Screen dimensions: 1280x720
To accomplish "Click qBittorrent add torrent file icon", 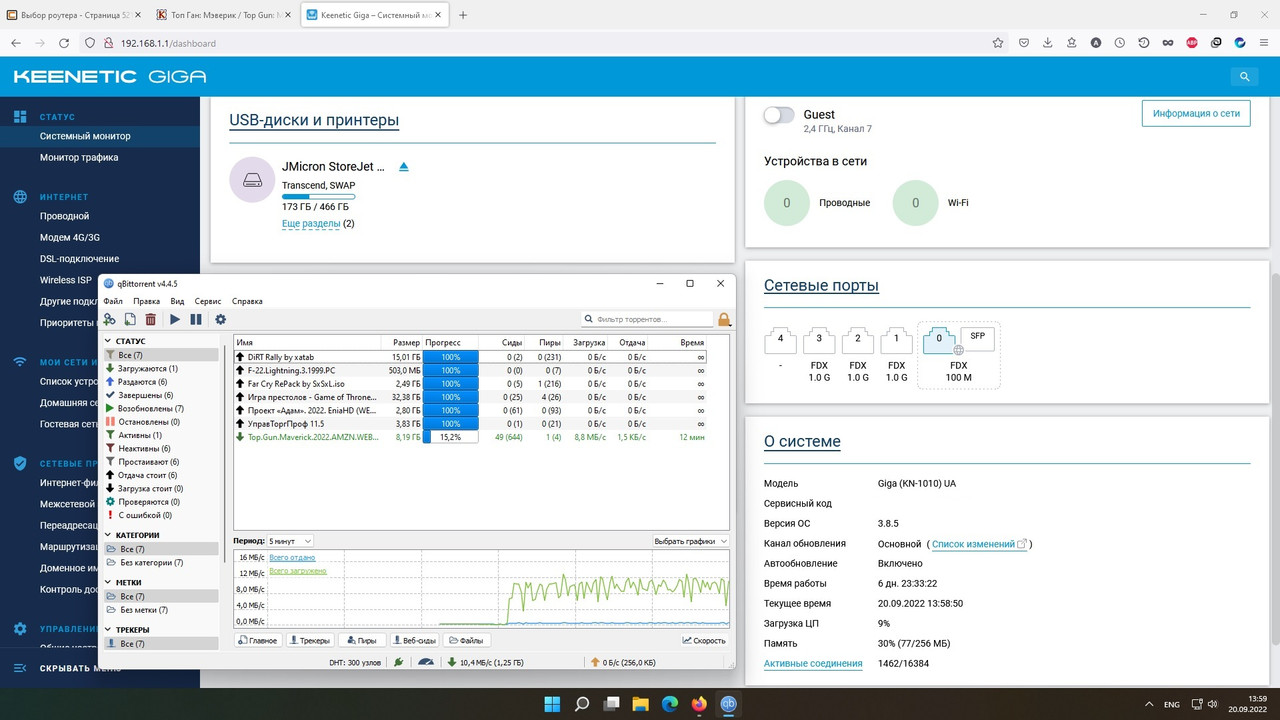I will pos(130,319).
